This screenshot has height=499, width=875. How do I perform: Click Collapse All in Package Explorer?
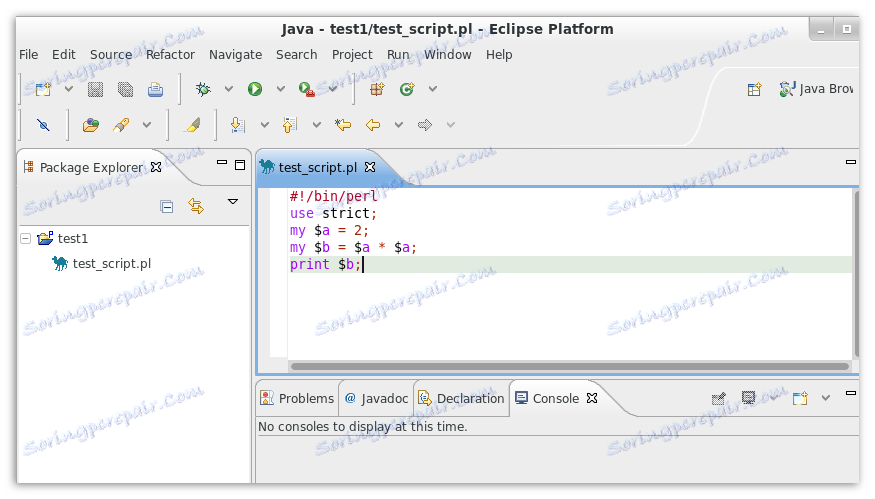[x=166, y=207]
